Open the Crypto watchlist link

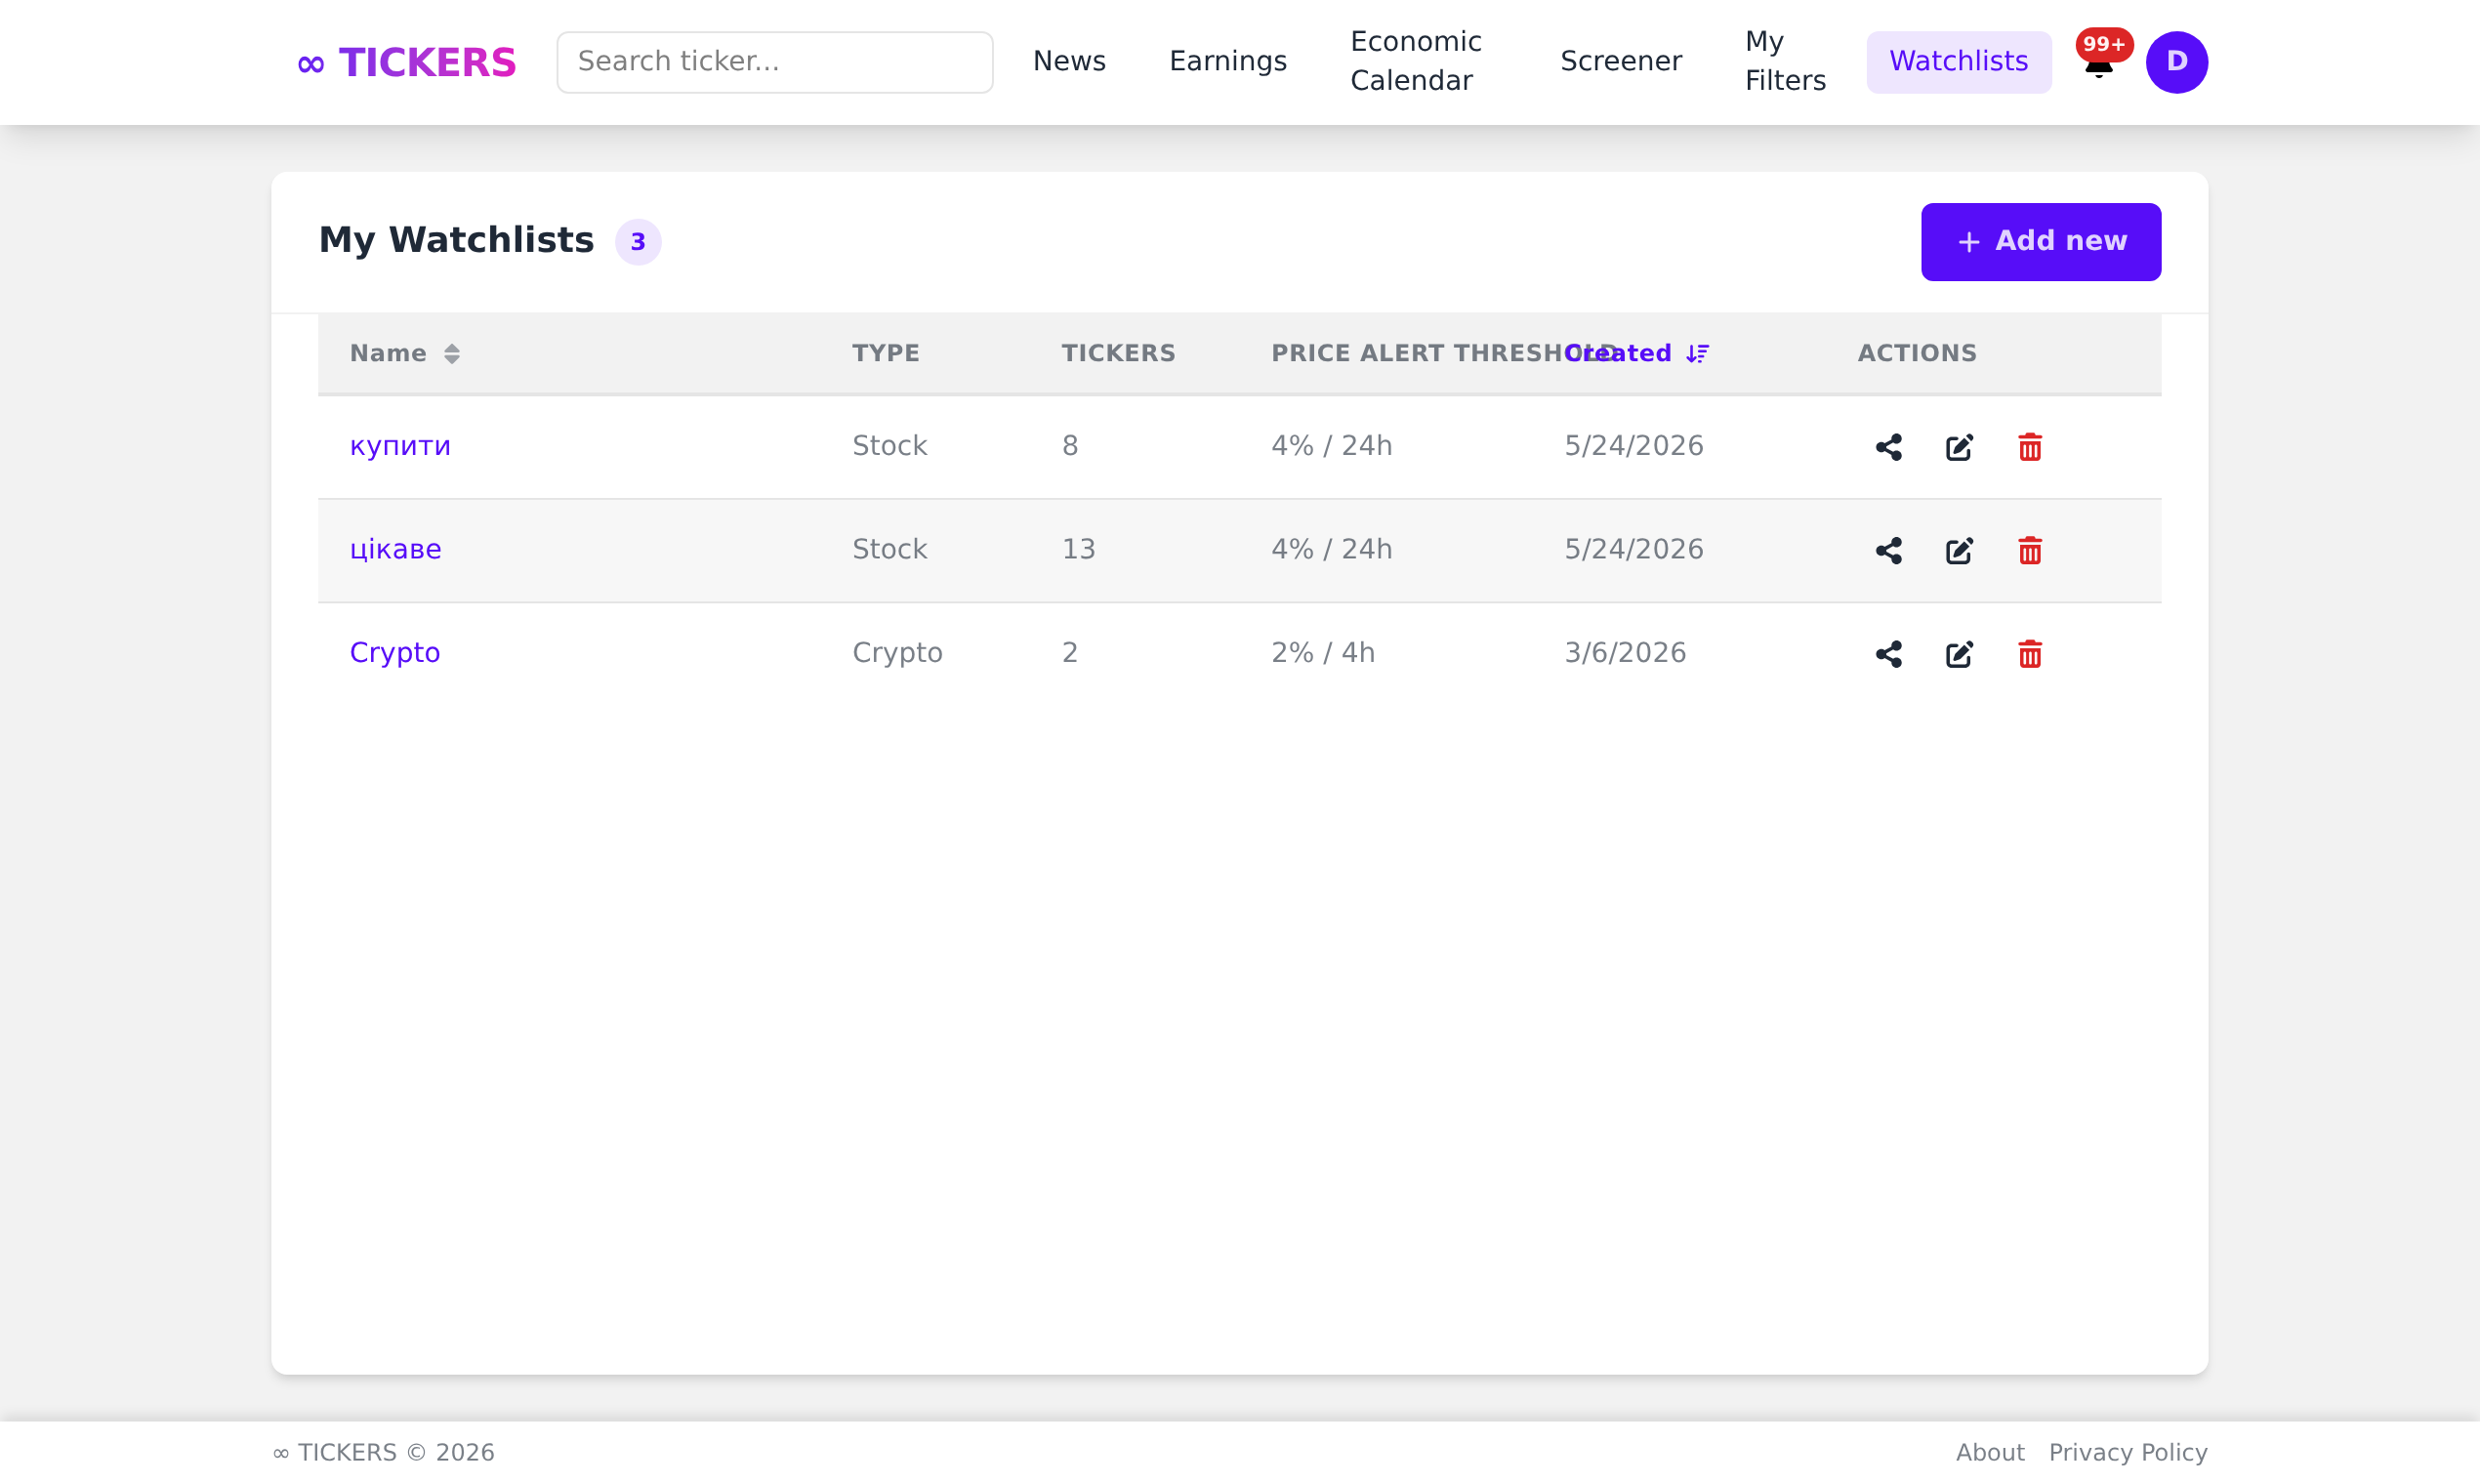394,653
